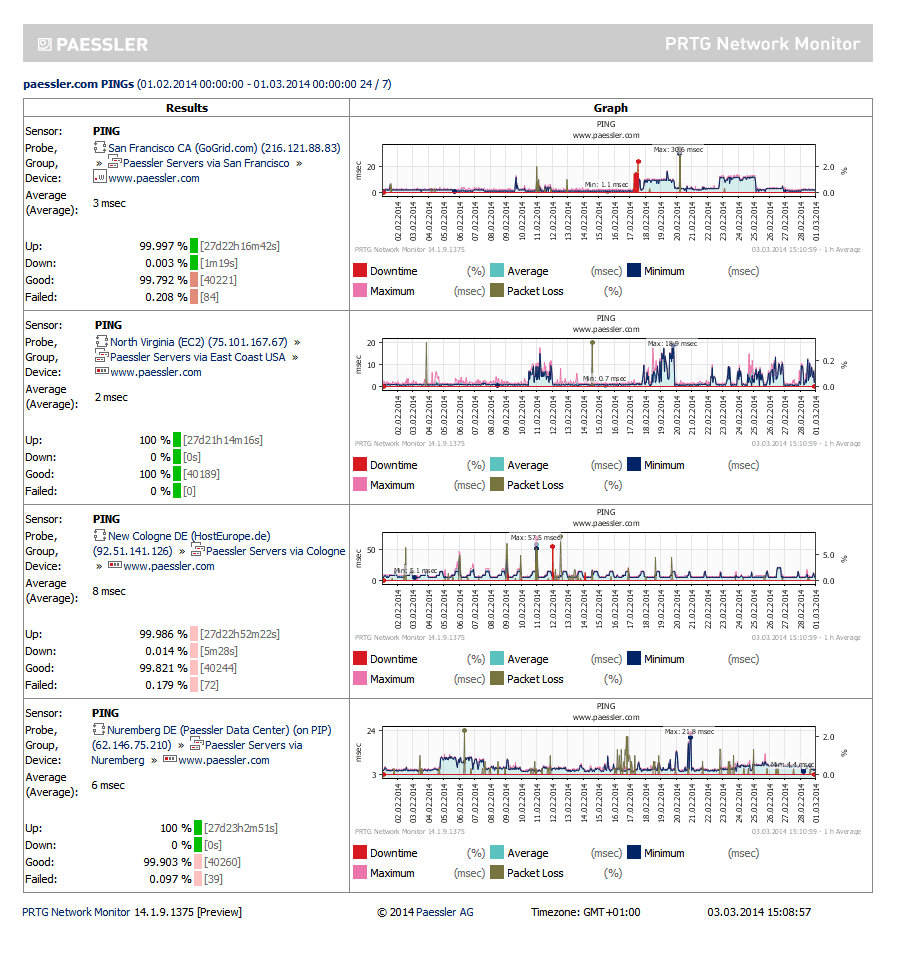The height and width of the screenshot is (956, 903).
Task: Click the red Downtime legend swatch in first graph
Action: point(360,270)
